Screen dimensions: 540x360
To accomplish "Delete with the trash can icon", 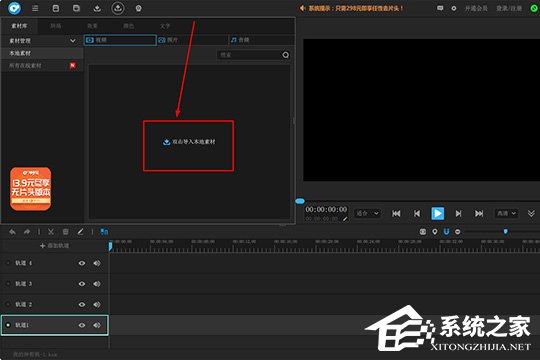I will (x=65, y=232).
